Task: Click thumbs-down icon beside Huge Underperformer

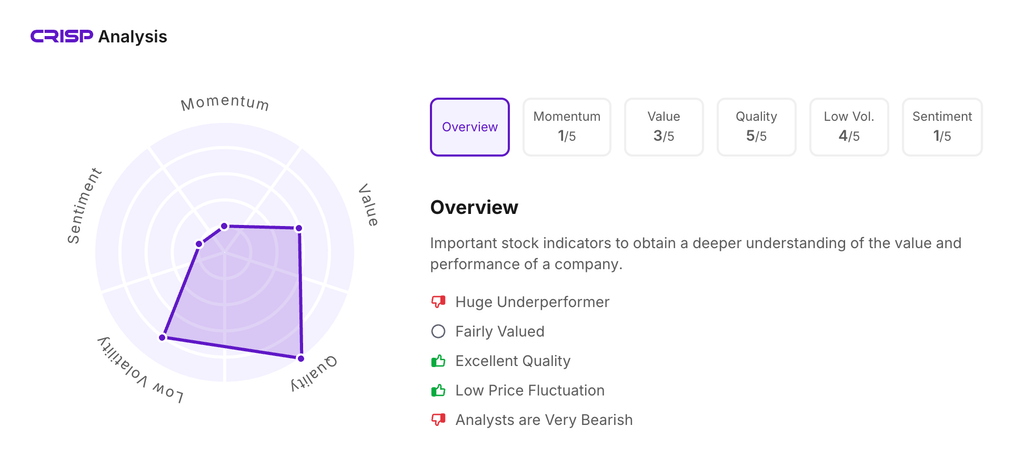Action: pos(438,302)
